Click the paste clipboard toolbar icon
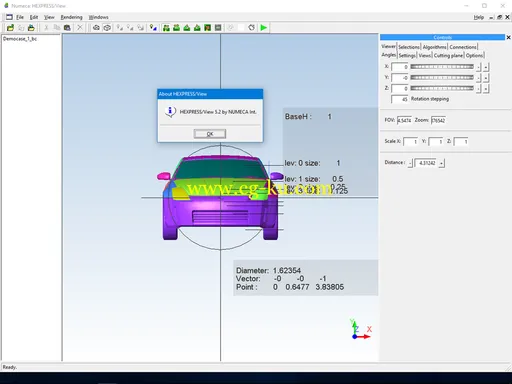This screenshot has height=384, width=512. [x=67, y=28]
